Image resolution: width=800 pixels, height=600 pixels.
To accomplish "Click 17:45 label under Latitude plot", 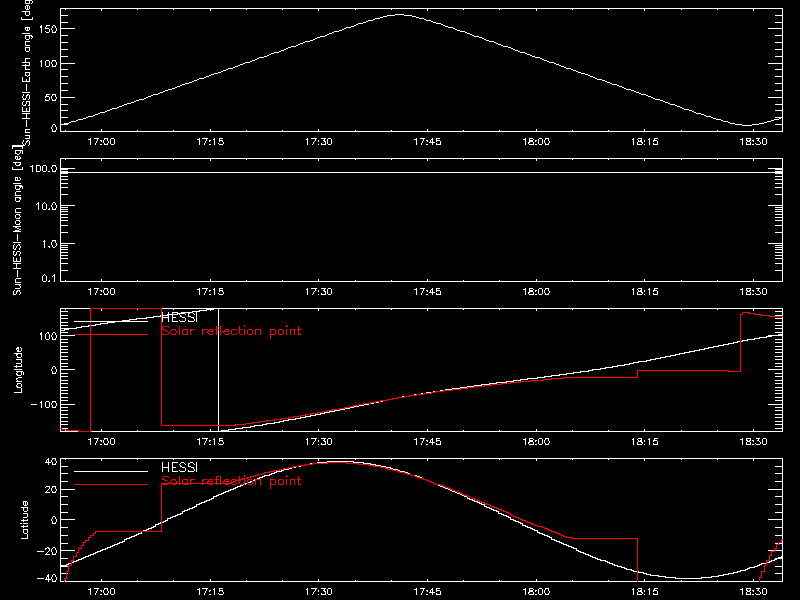I will (428, 592).
